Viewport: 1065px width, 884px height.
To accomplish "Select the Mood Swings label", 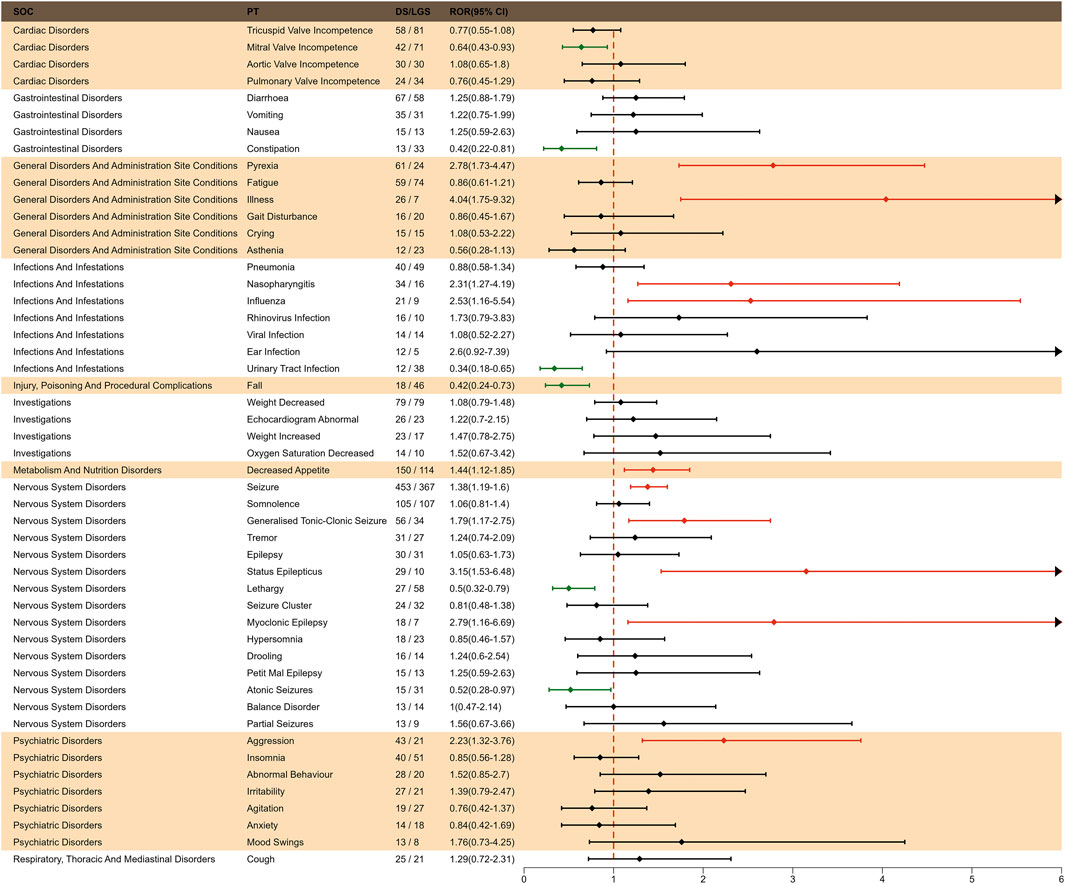I will coord(275,842).
